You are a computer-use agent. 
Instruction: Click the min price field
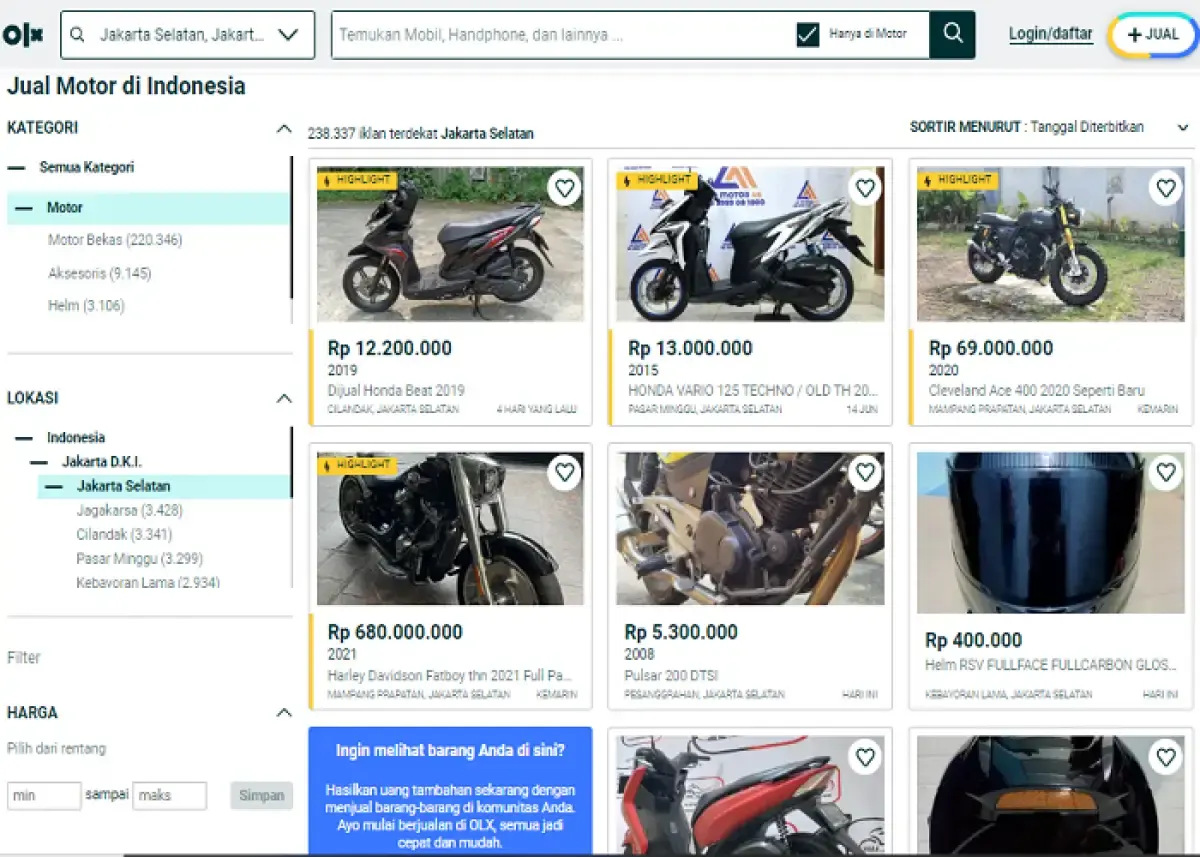pos(44,796)
